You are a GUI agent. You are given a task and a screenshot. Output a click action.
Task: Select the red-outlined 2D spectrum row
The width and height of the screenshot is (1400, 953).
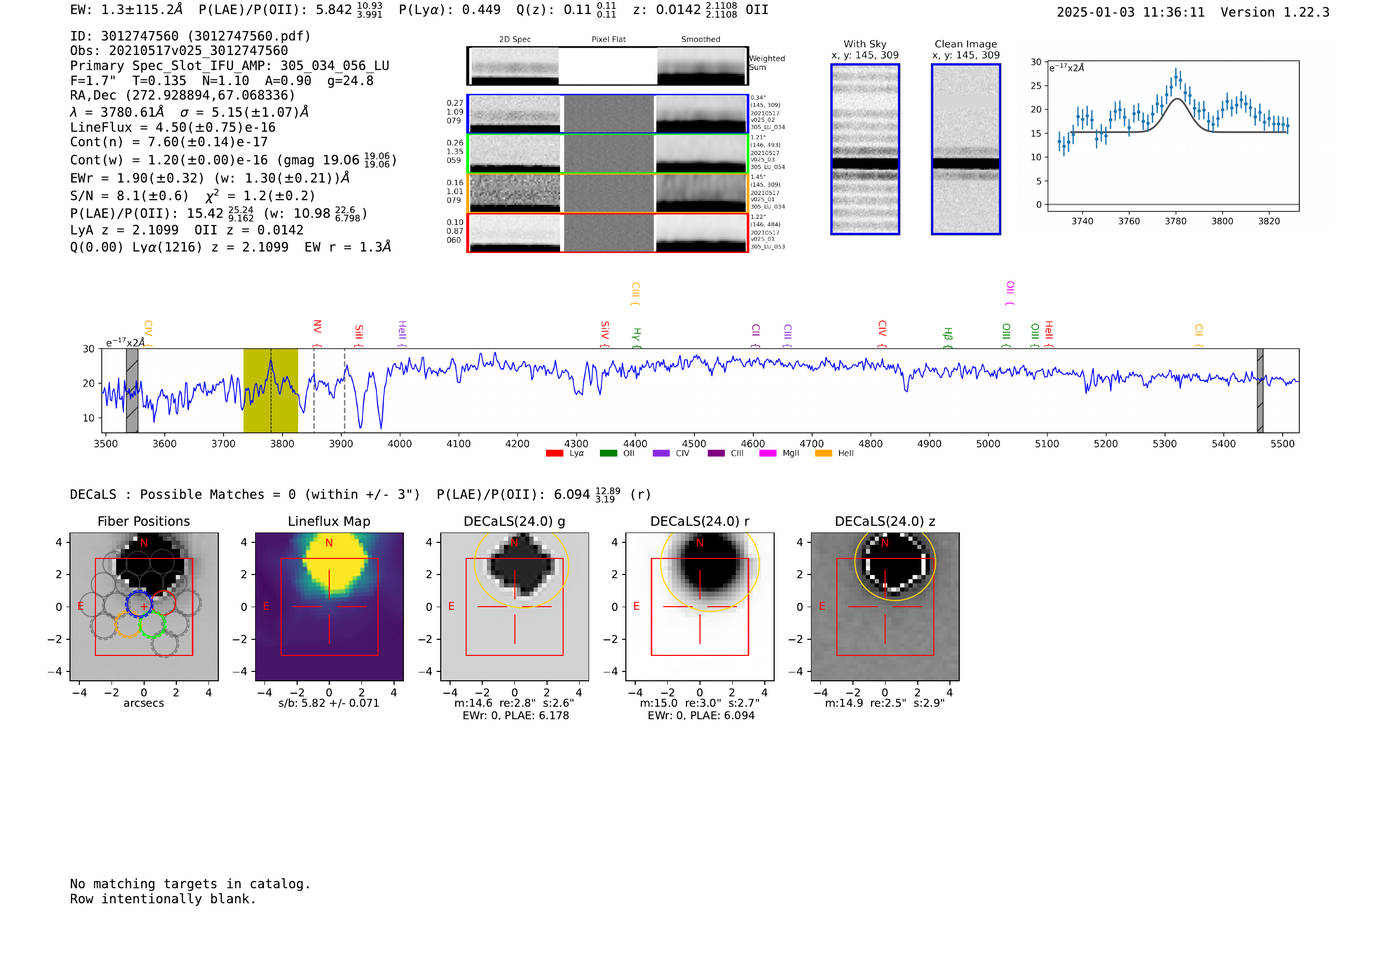click(608, 233)
